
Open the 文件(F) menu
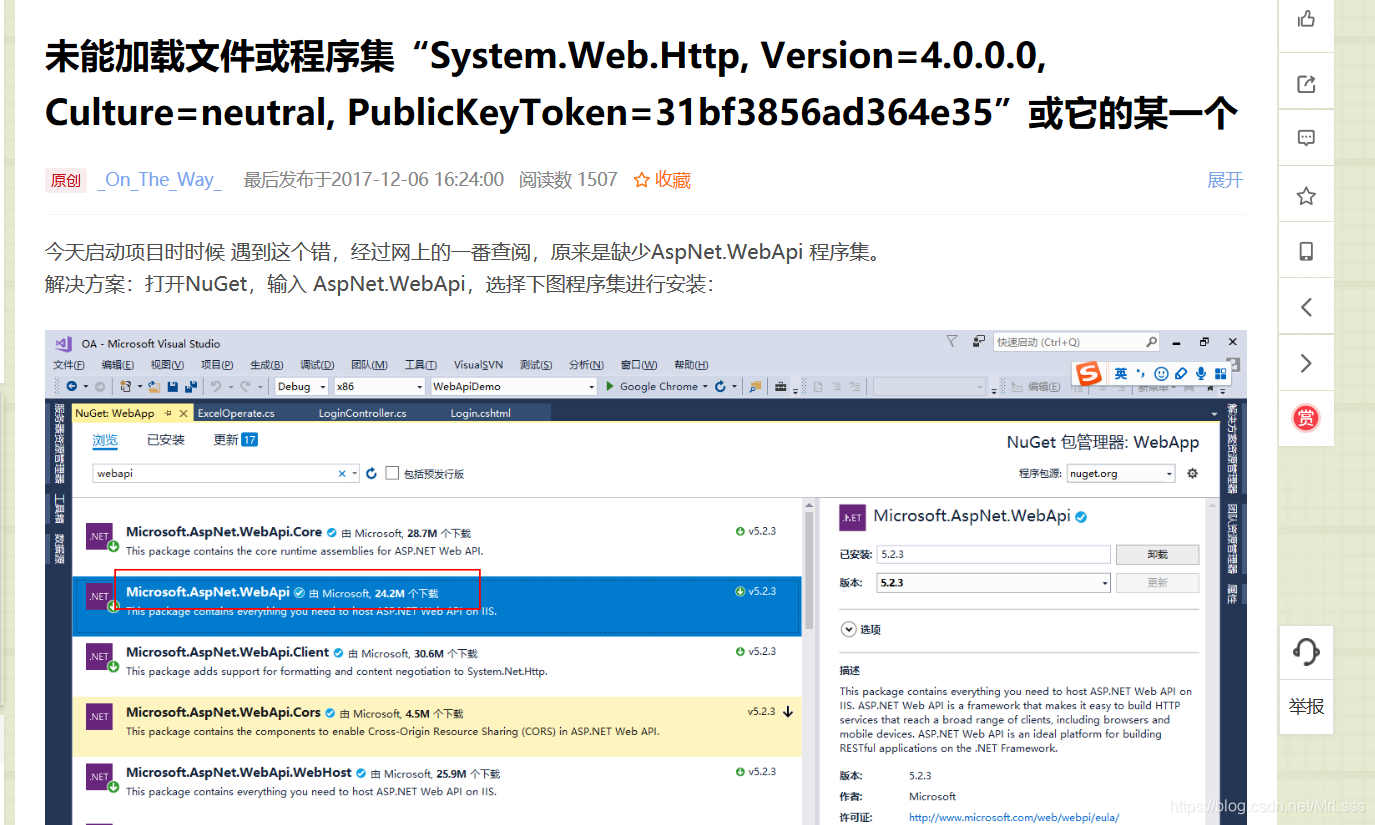pos(69,365)
